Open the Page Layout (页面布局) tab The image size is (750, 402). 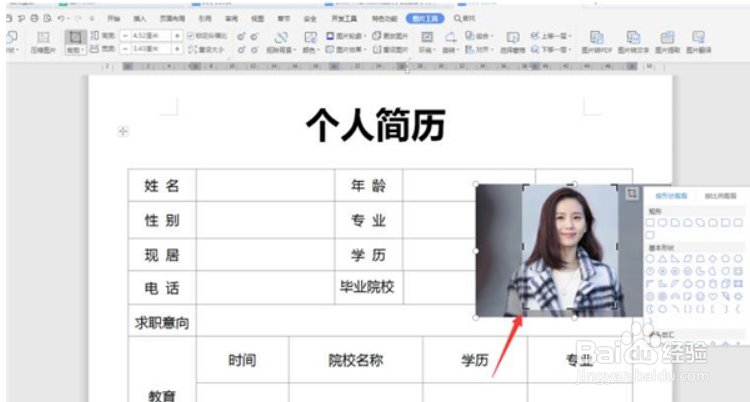(172, 19)
